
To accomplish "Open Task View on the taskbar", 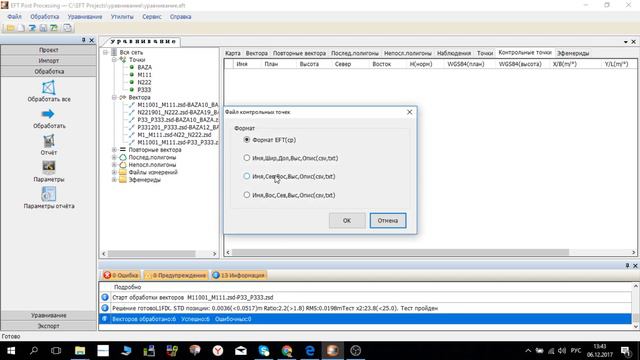I will point(56,351).
